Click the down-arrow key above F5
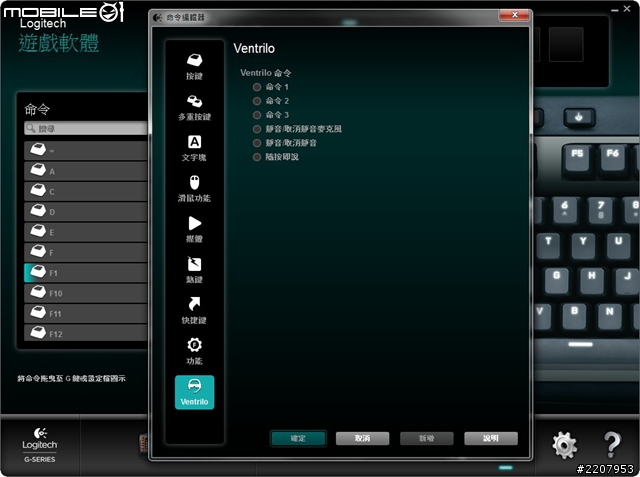The image size is (640, 477). (x=579, y=118)
